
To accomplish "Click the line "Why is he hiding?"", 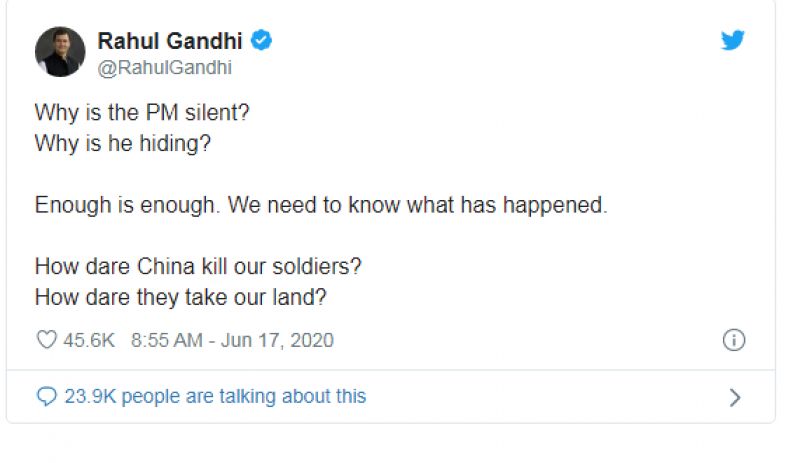I will click(123, 142).
